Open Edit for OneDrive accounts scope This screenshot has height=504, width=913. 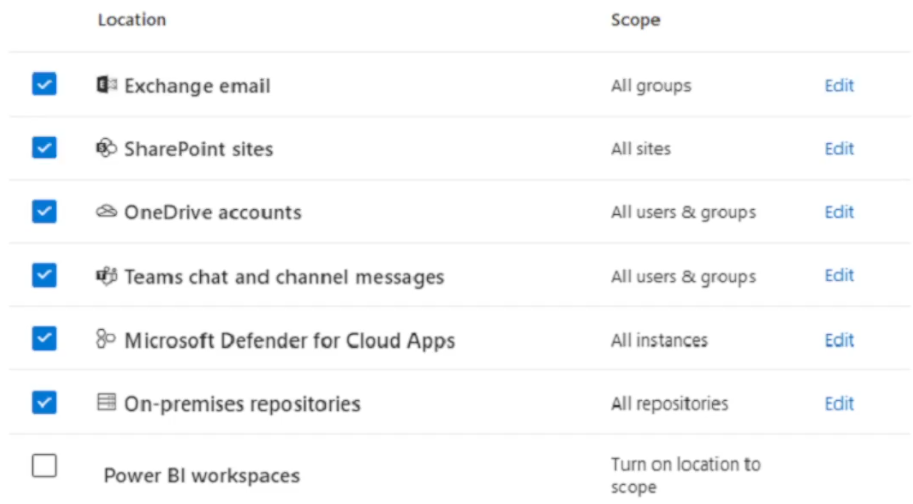coord(838,212)
